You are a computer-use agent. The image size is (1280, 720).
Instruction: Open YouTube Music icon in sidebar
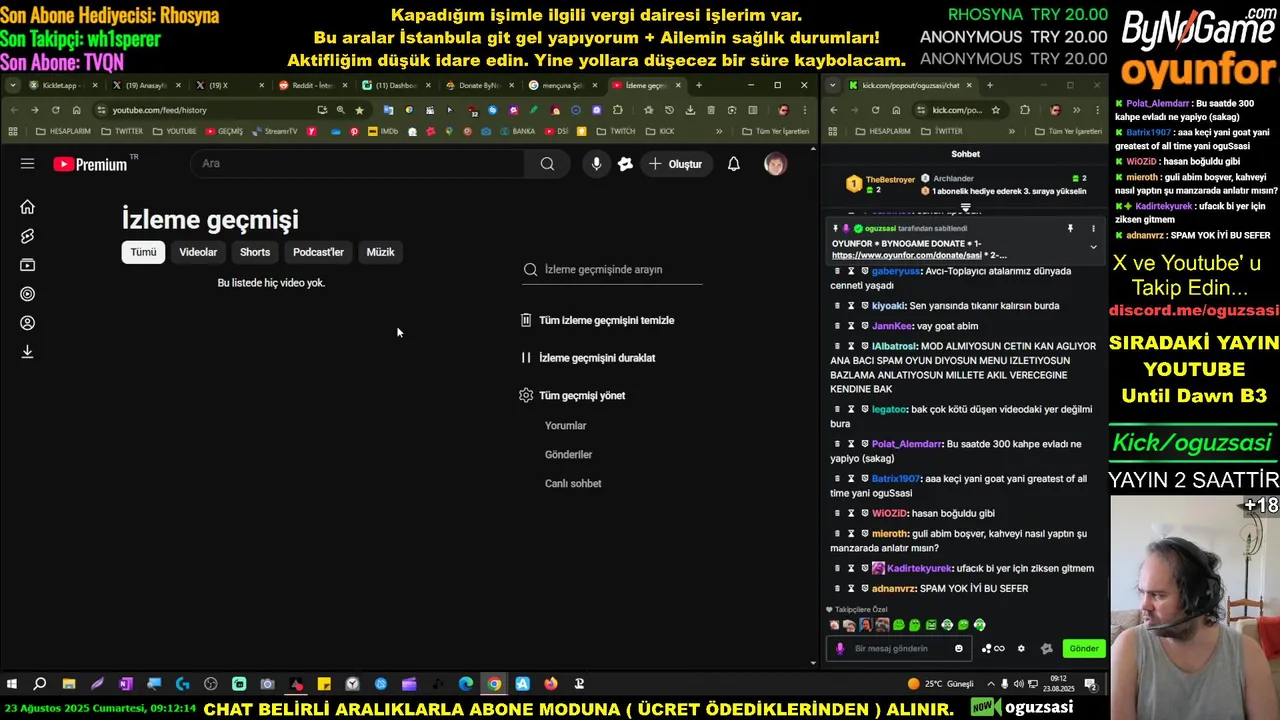point(27,294)
